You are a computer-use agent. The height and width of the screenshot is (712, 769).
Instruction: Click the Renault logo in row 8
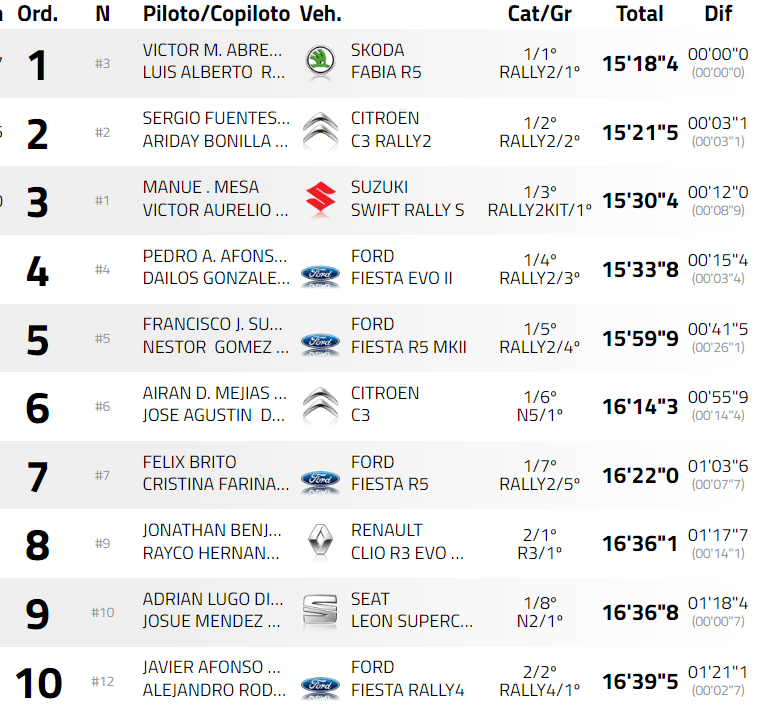coord(320,542)
